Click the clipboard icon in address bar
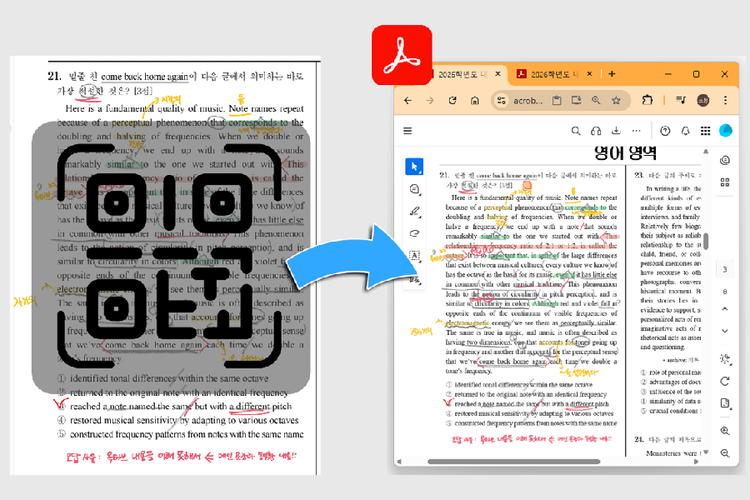 tap(556, 100)
